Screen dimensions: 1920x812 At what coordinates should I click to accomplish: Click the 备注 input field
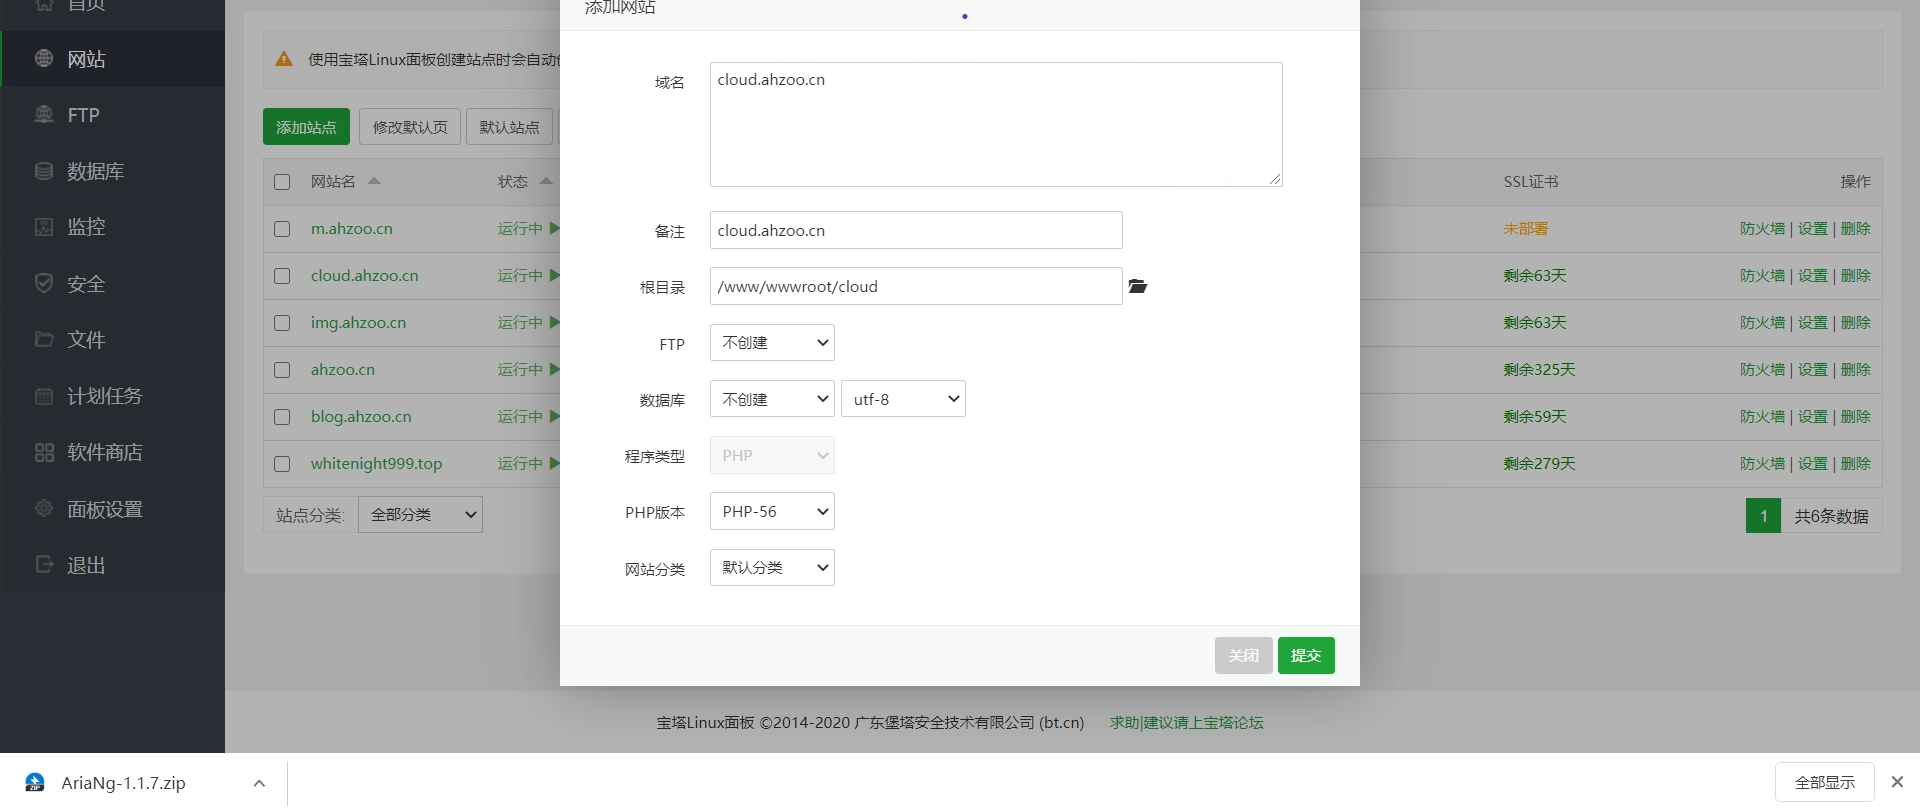pyautogui.click(x=916, y=230)
